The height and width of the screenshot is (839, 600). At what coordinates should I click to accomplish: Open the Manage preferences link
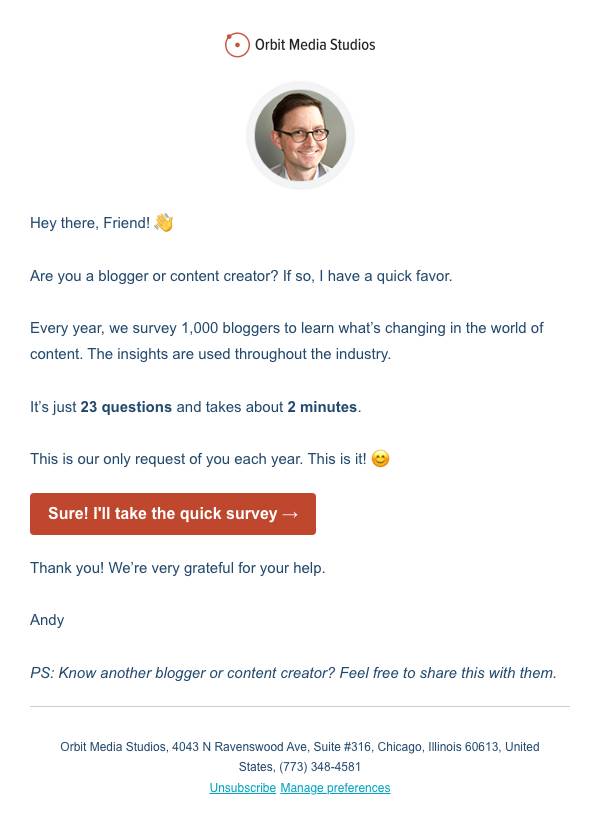(335, 788)
